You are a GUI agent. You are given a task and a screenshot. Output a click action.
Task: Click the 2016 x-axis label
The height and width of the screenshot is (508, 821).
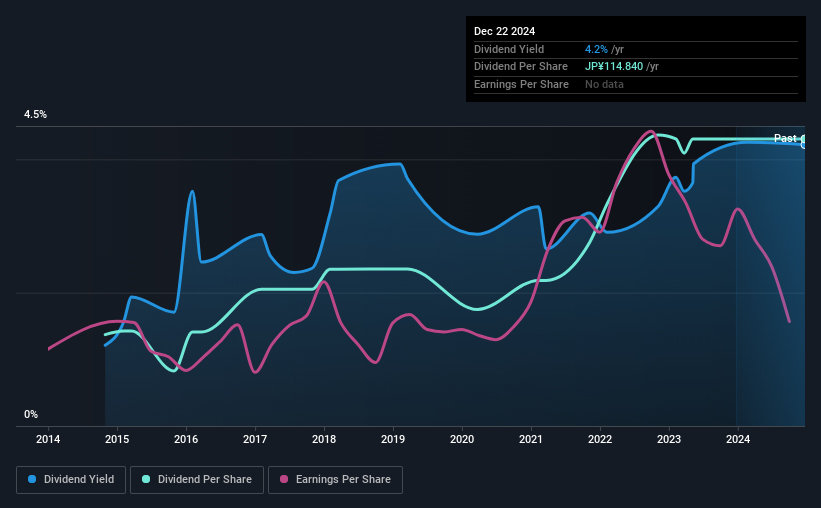[x=186, y=439]
